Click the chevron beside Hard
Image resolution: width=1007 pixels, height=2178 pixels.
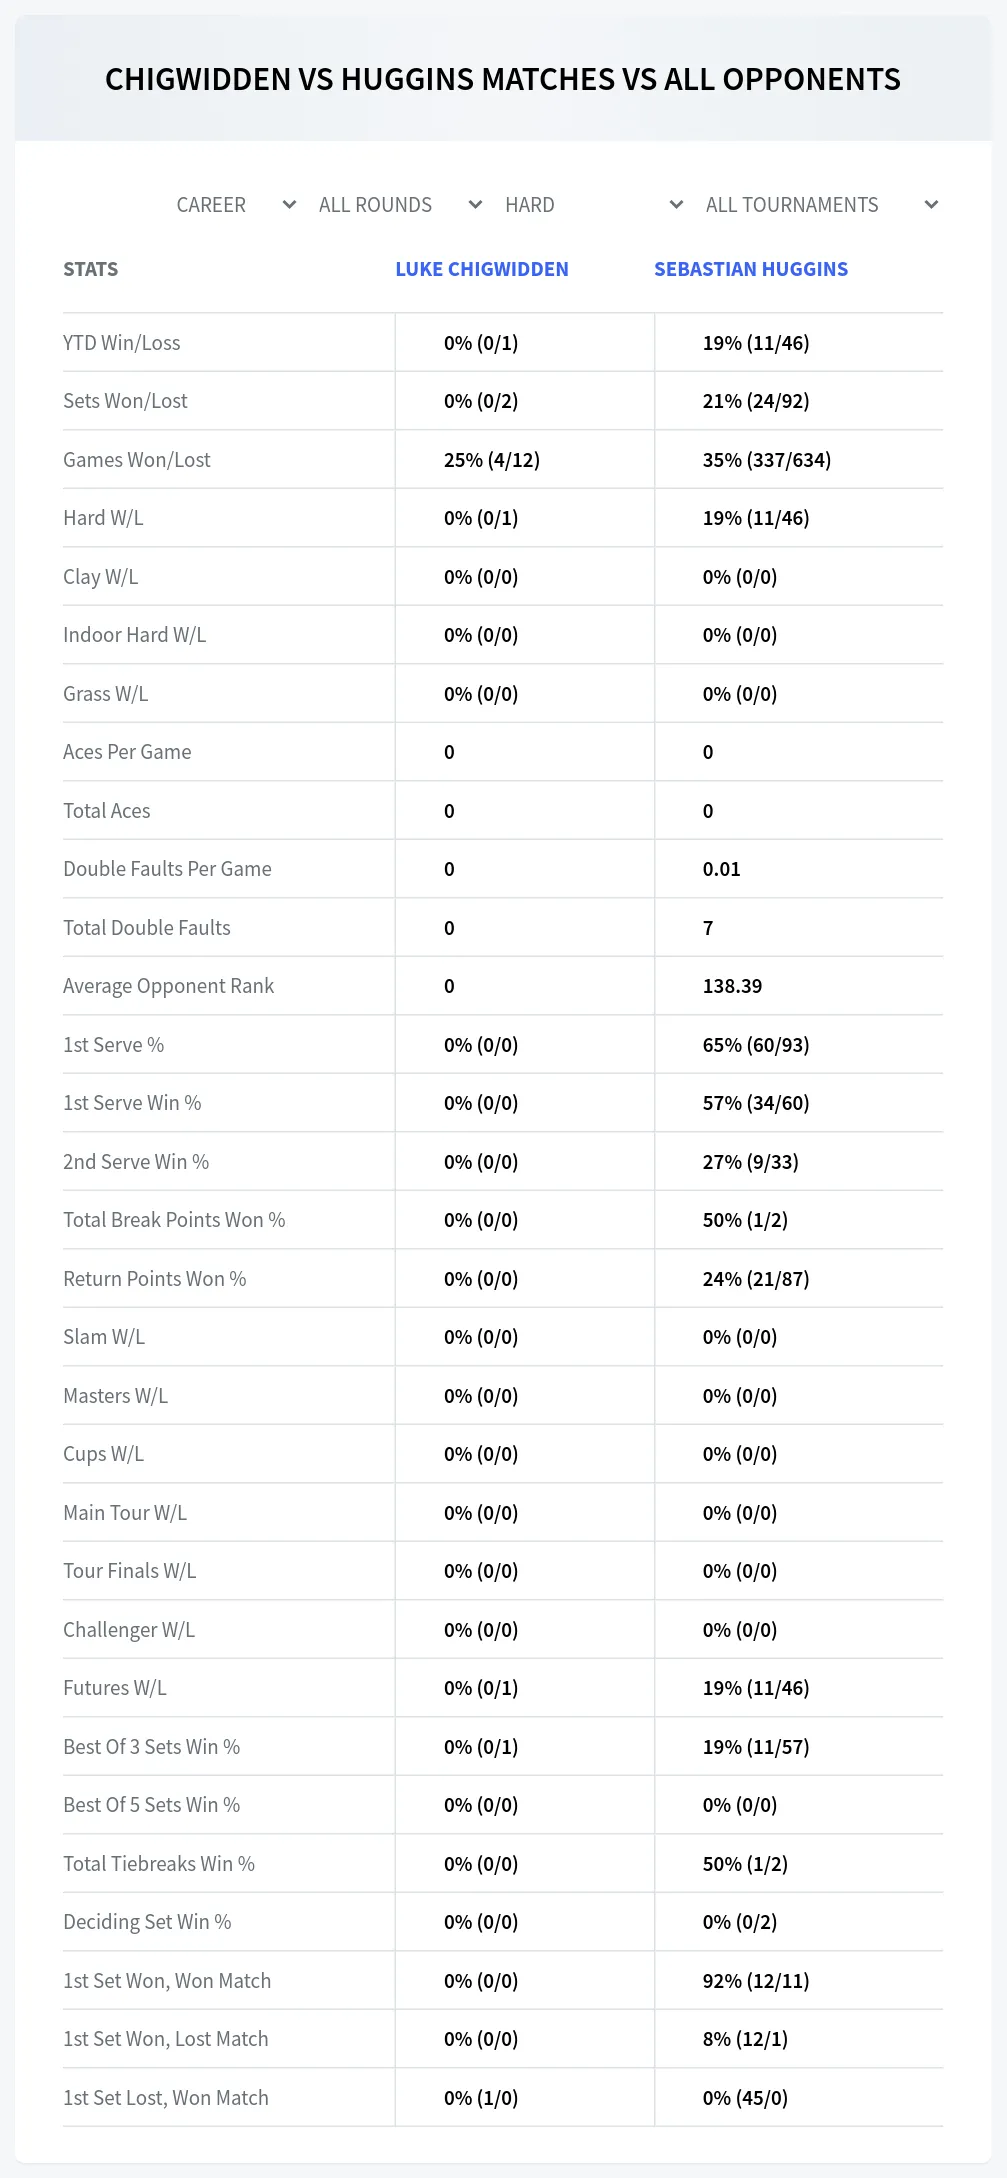point(676,205)
